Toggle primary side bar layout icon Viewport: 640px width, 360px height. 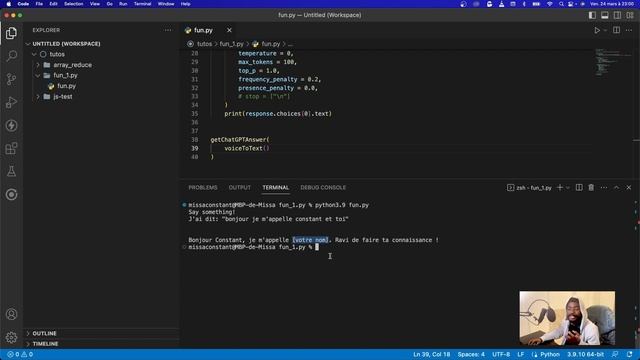tap(592, 15)
